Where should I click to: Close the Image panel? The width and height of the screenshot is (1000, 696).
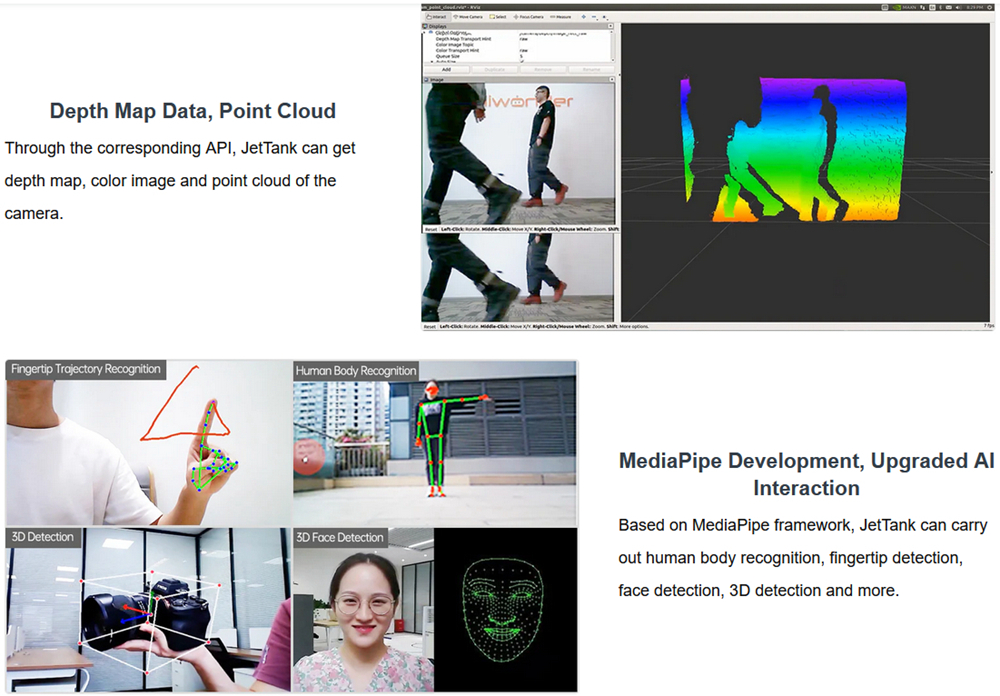click(610, 78)
